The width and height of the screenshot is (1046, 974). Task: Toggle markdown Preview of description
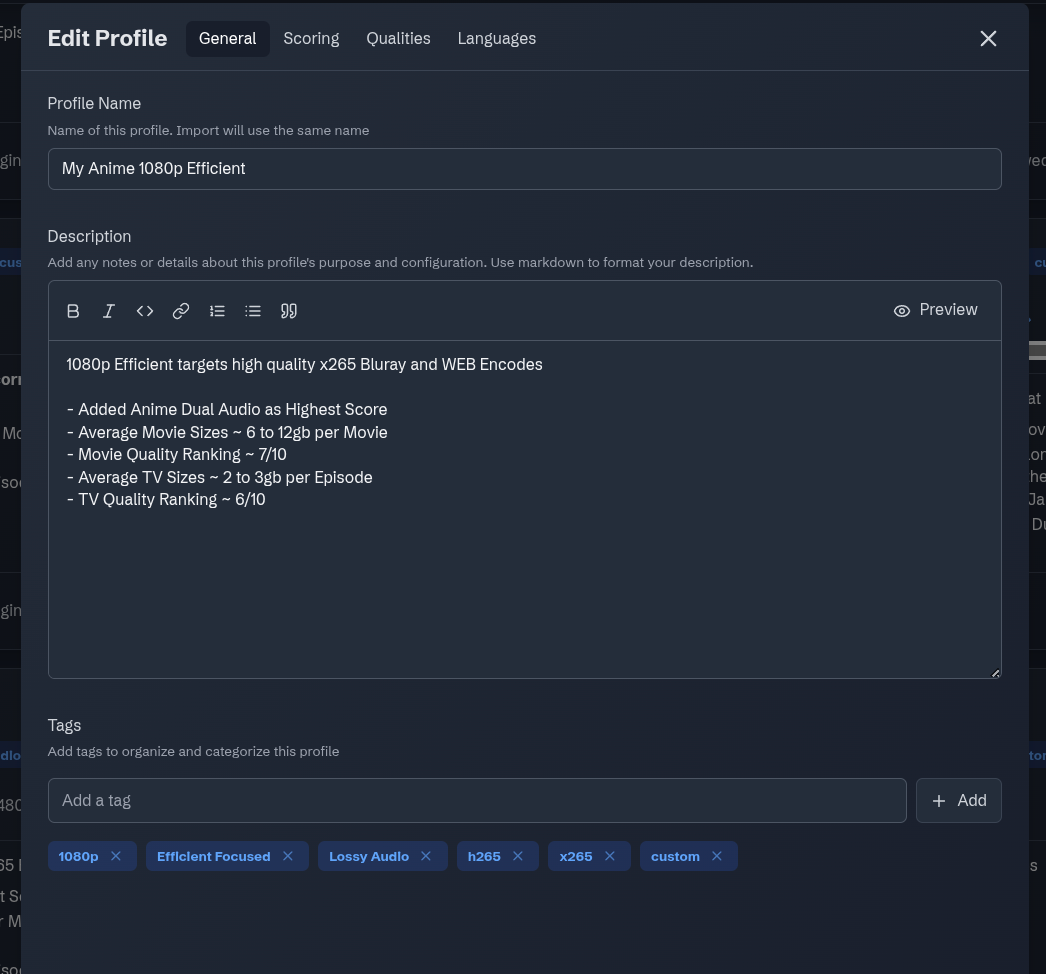[936, 310]
